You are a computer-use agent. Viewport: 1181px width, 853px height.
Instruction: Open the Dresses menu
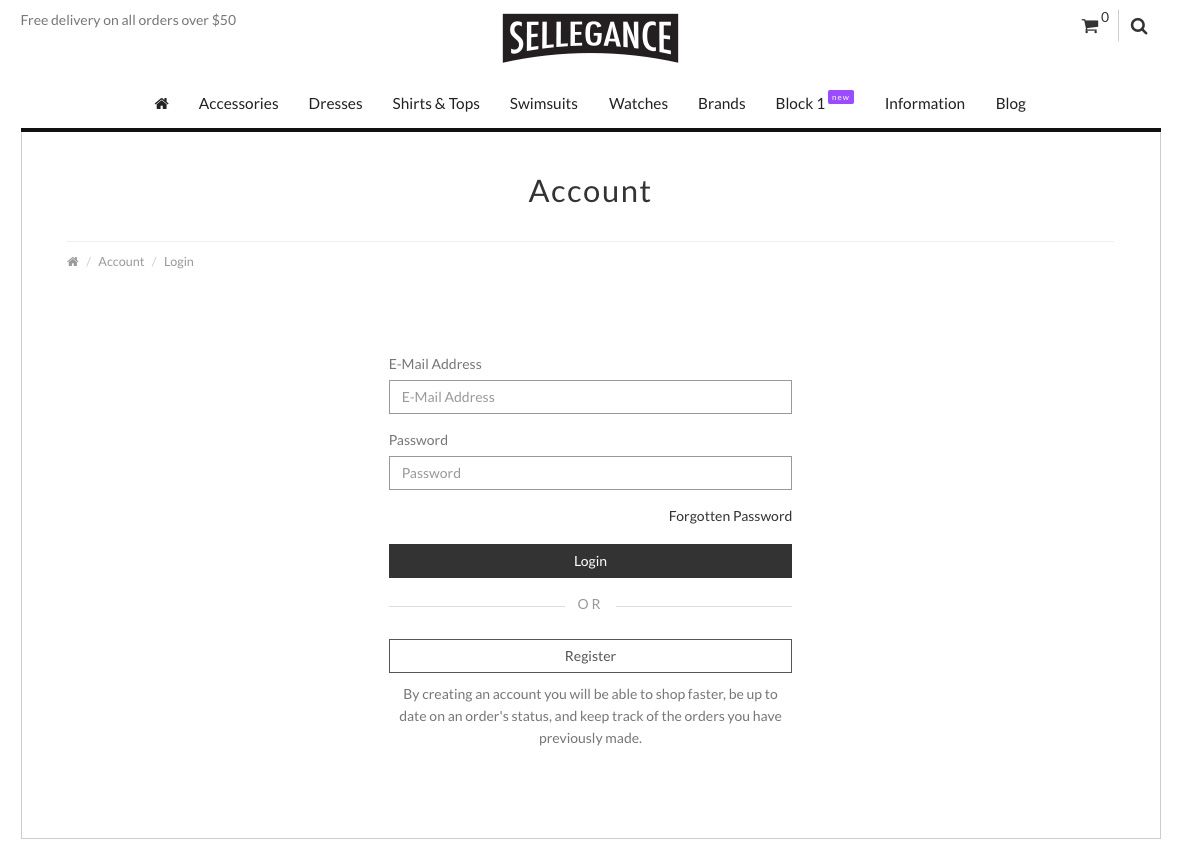point(335,103)
